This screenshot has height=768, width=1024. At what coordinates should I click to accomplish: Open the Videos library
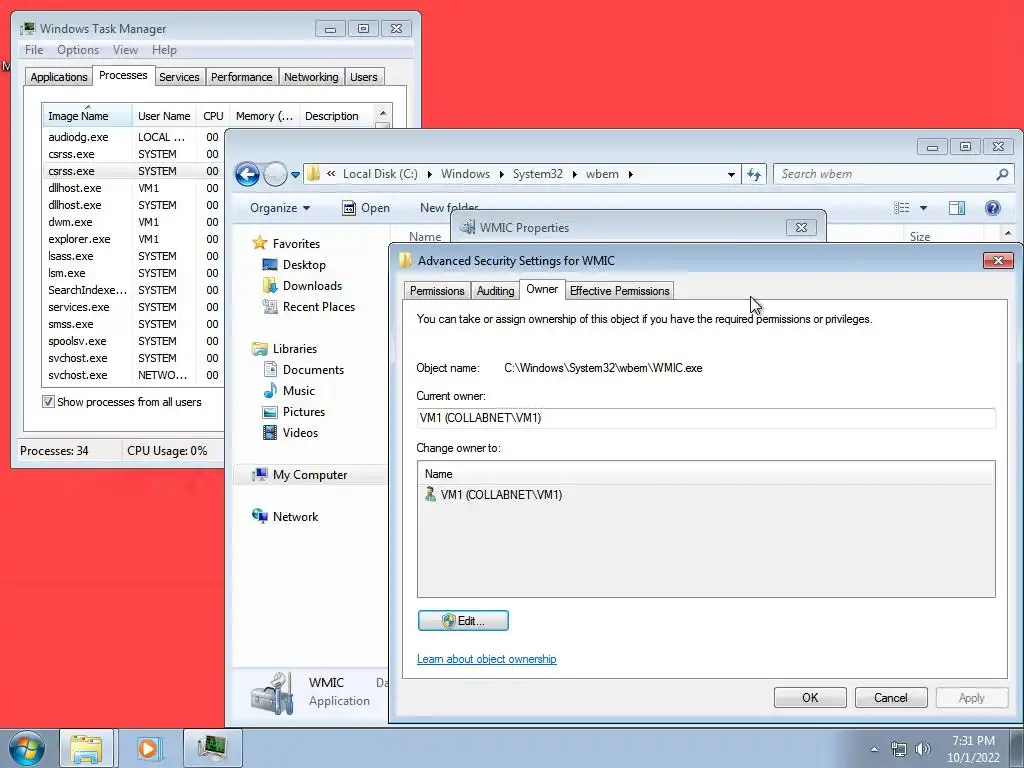pos(300,432)
